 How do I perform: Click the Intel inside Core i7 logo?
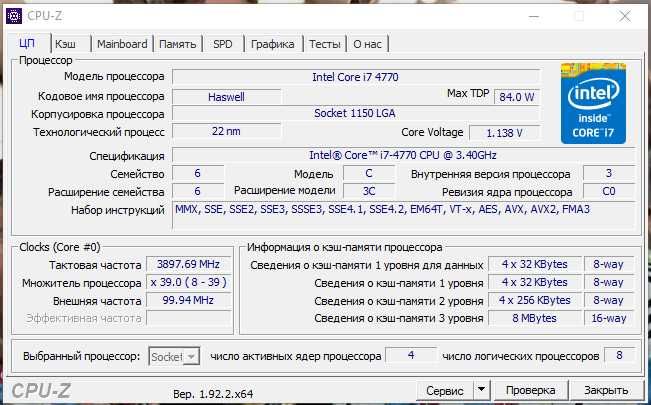click(593, 103)
